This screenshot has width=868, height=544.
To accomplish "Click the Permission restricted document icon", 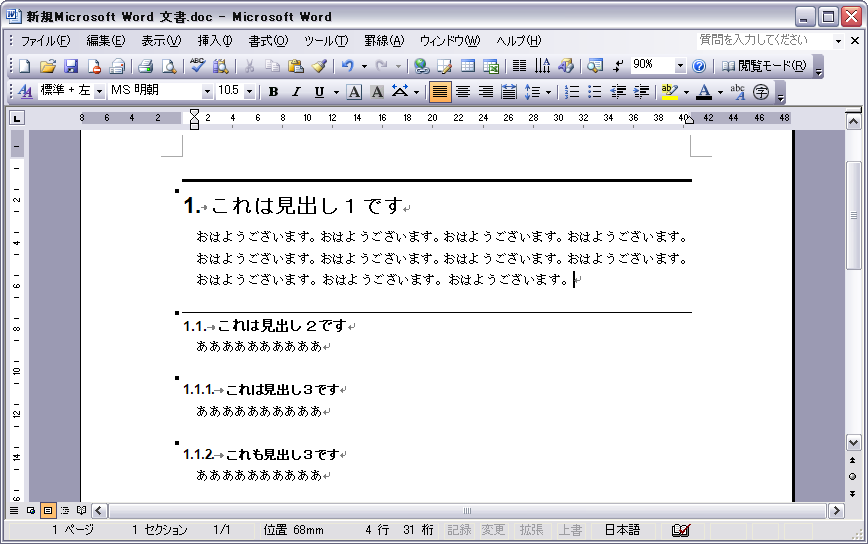I will 94,66.
